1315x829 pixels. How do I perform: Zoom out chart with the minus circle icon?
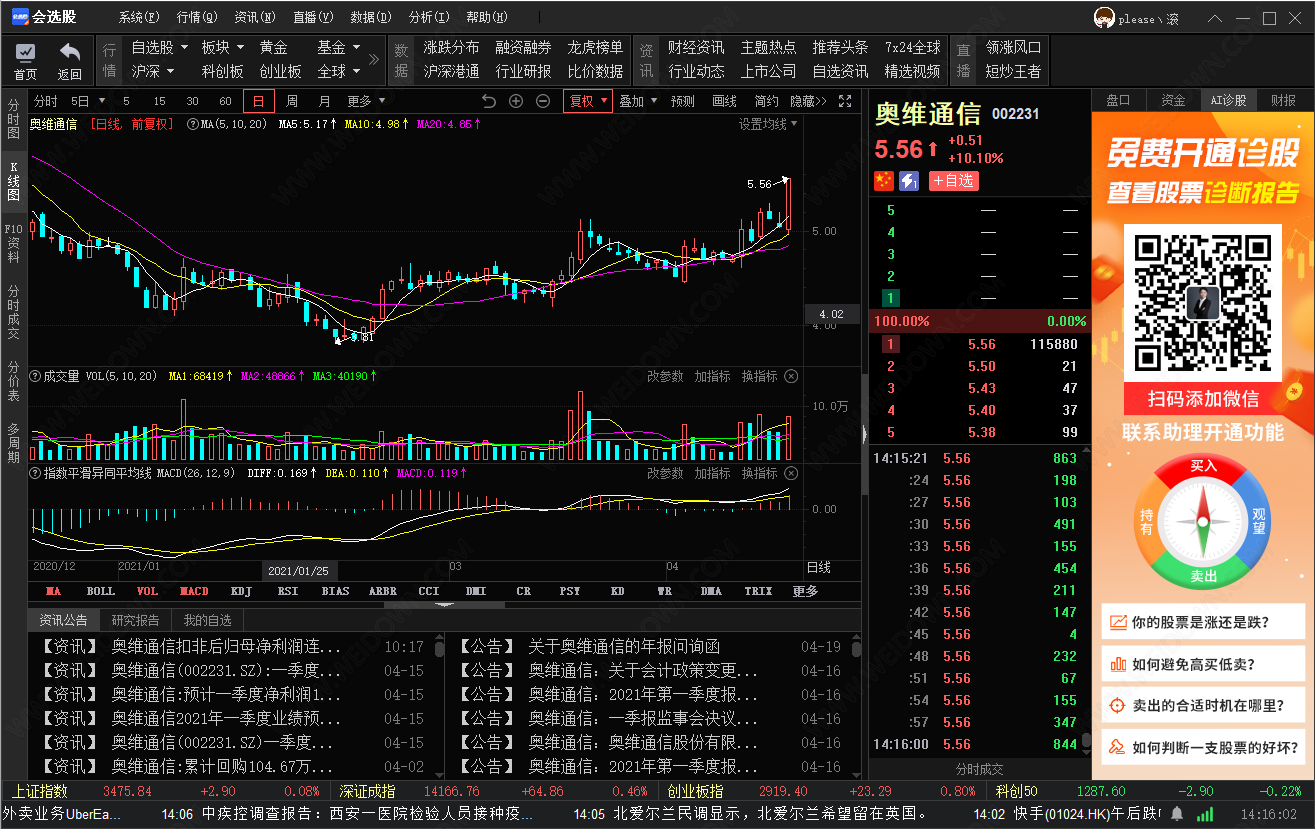[x=543, y=101]
